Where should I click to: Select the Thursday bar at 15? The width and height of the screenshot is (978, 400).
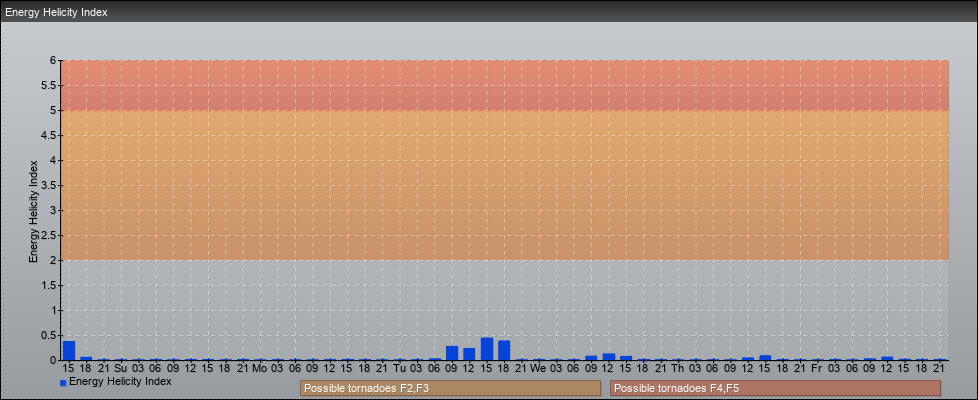765,358
